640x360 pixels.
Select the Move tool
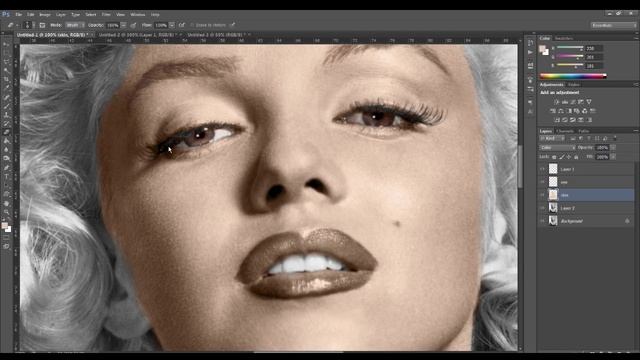coord(6,44)
